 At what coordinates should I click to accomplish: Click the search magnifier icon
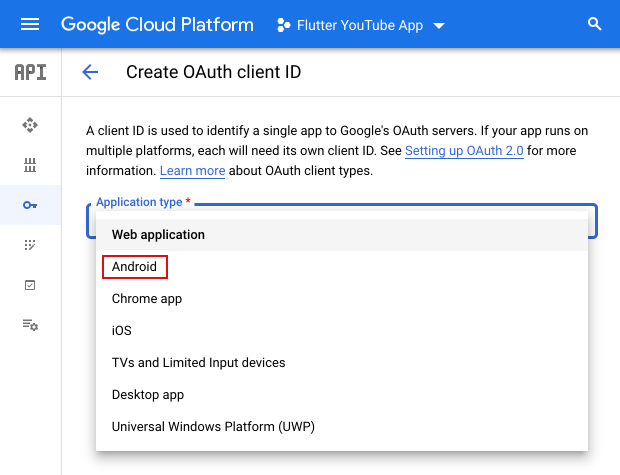(x=595, y=24)
